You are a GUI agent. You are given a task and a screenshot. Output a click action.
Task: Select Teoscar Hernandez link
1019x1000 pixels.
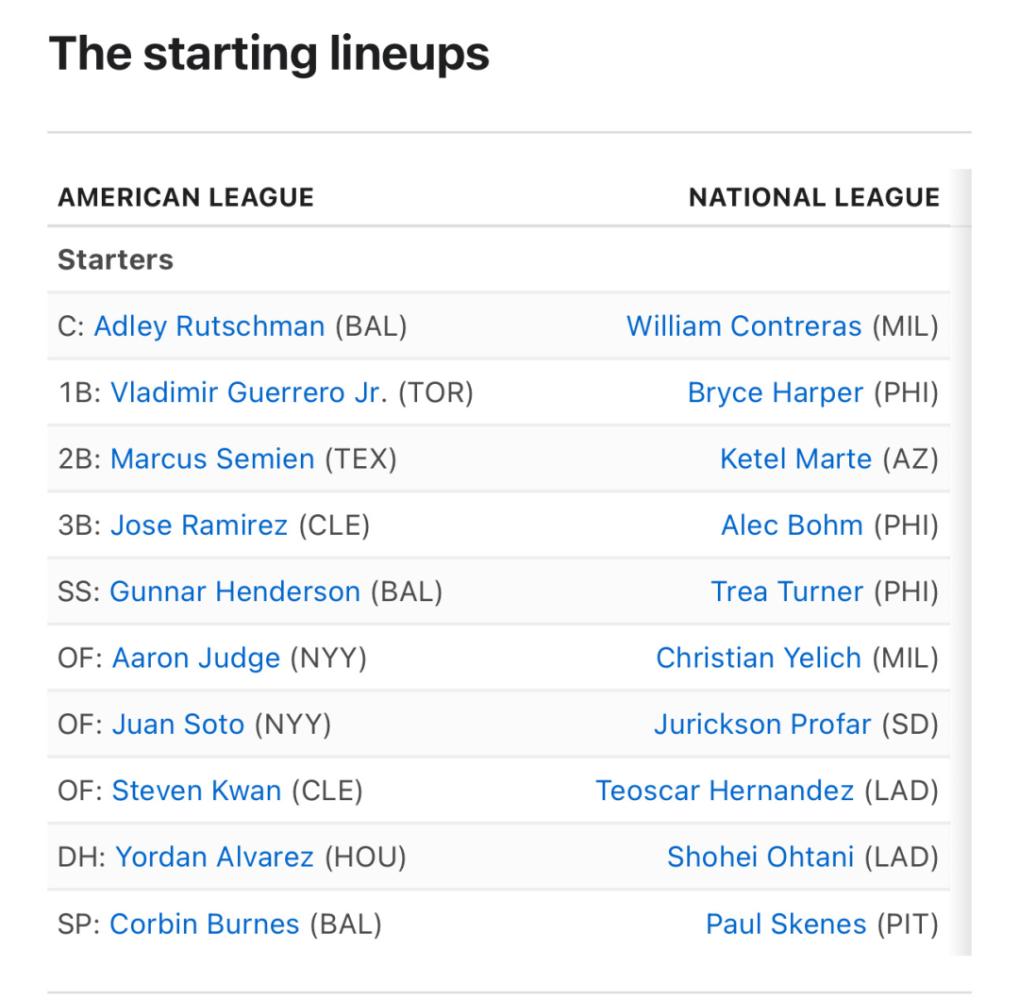tap(725, 790)
